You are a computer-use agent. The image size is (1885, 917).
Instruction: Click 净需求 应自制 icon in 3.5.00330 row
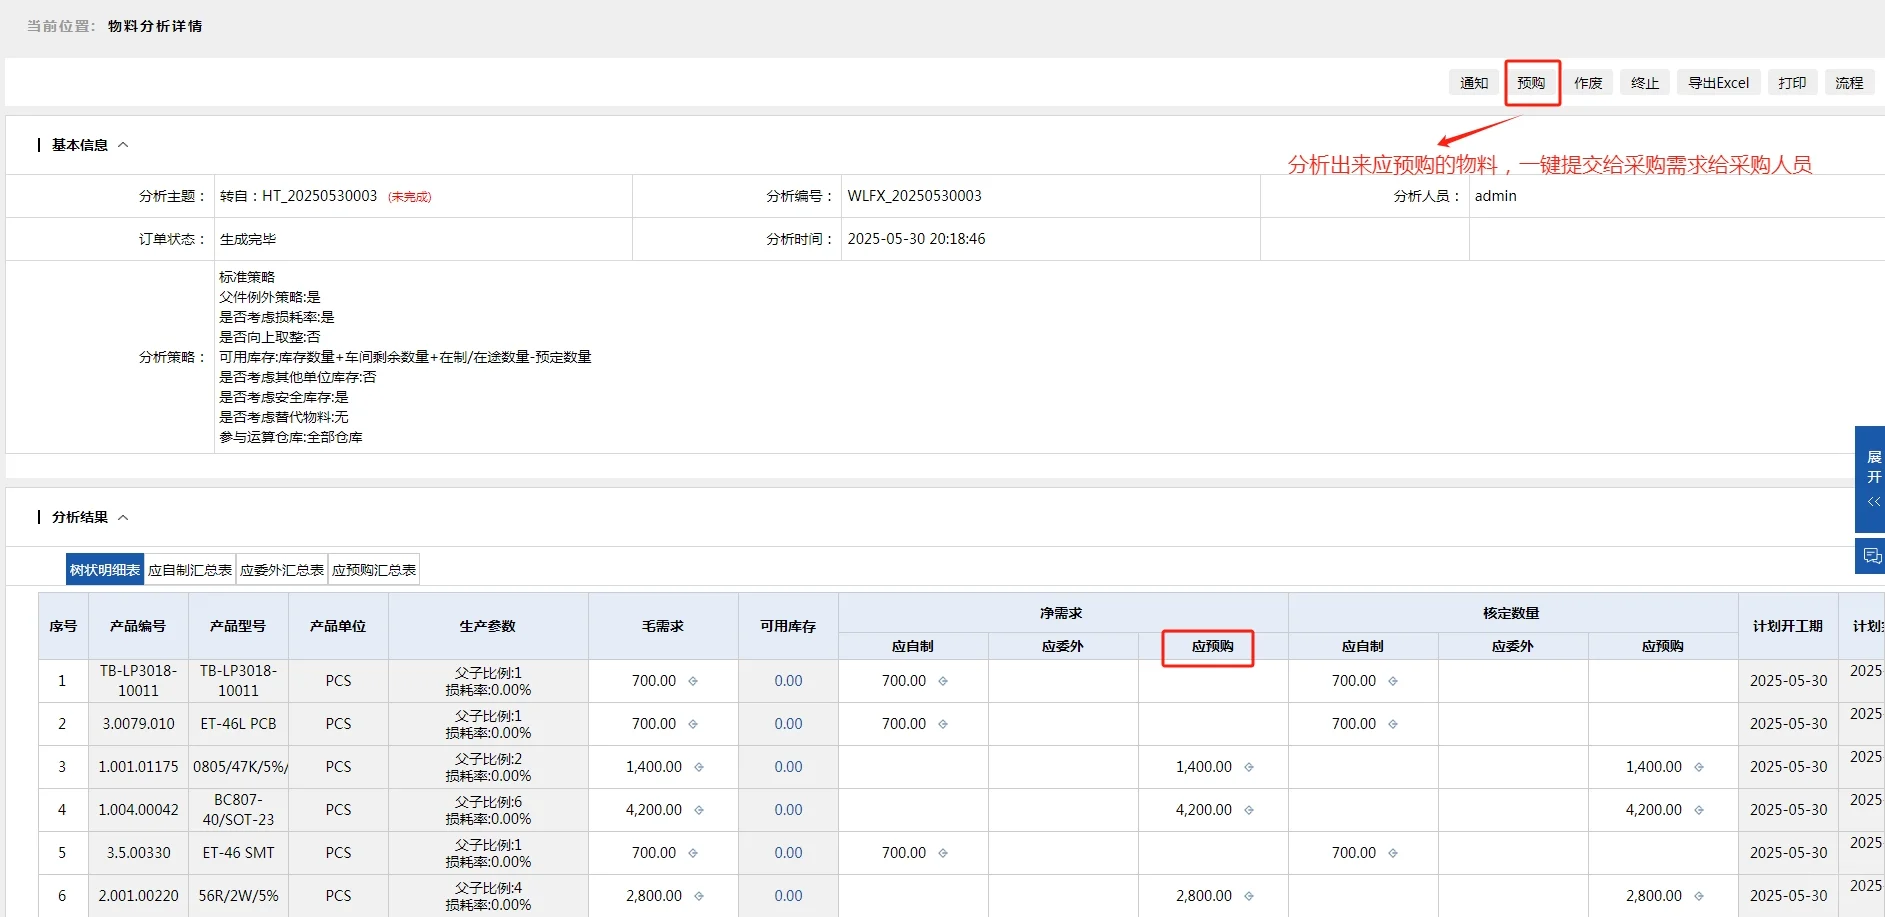coord(943,853)
